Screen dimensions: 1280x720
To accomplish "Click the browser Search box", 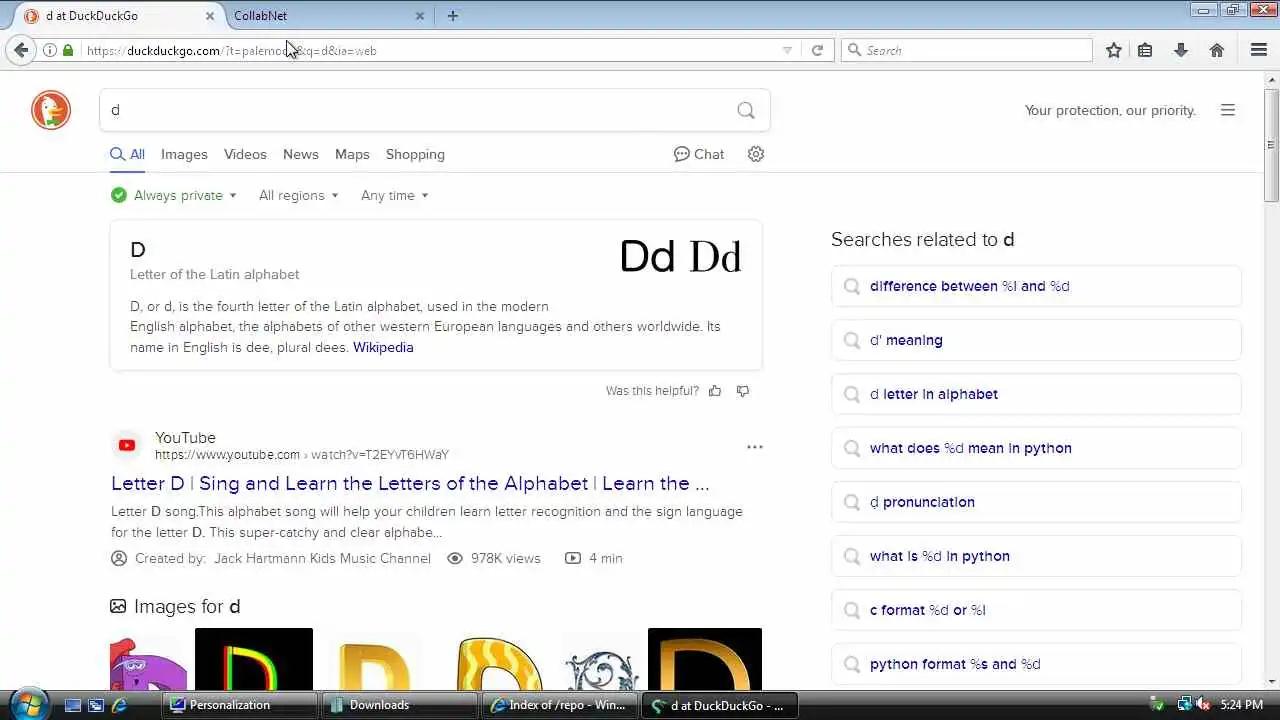I will (x=967, y=50).
